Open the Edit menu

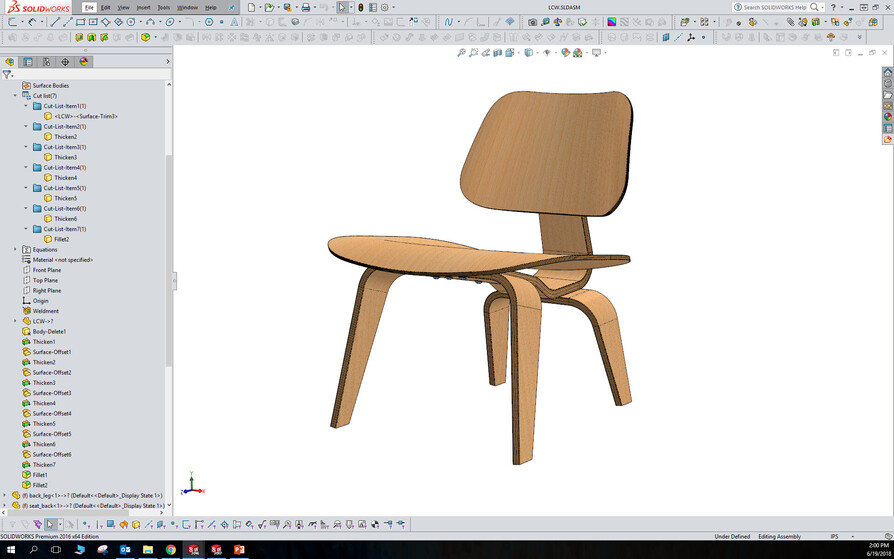coord(105,7)
